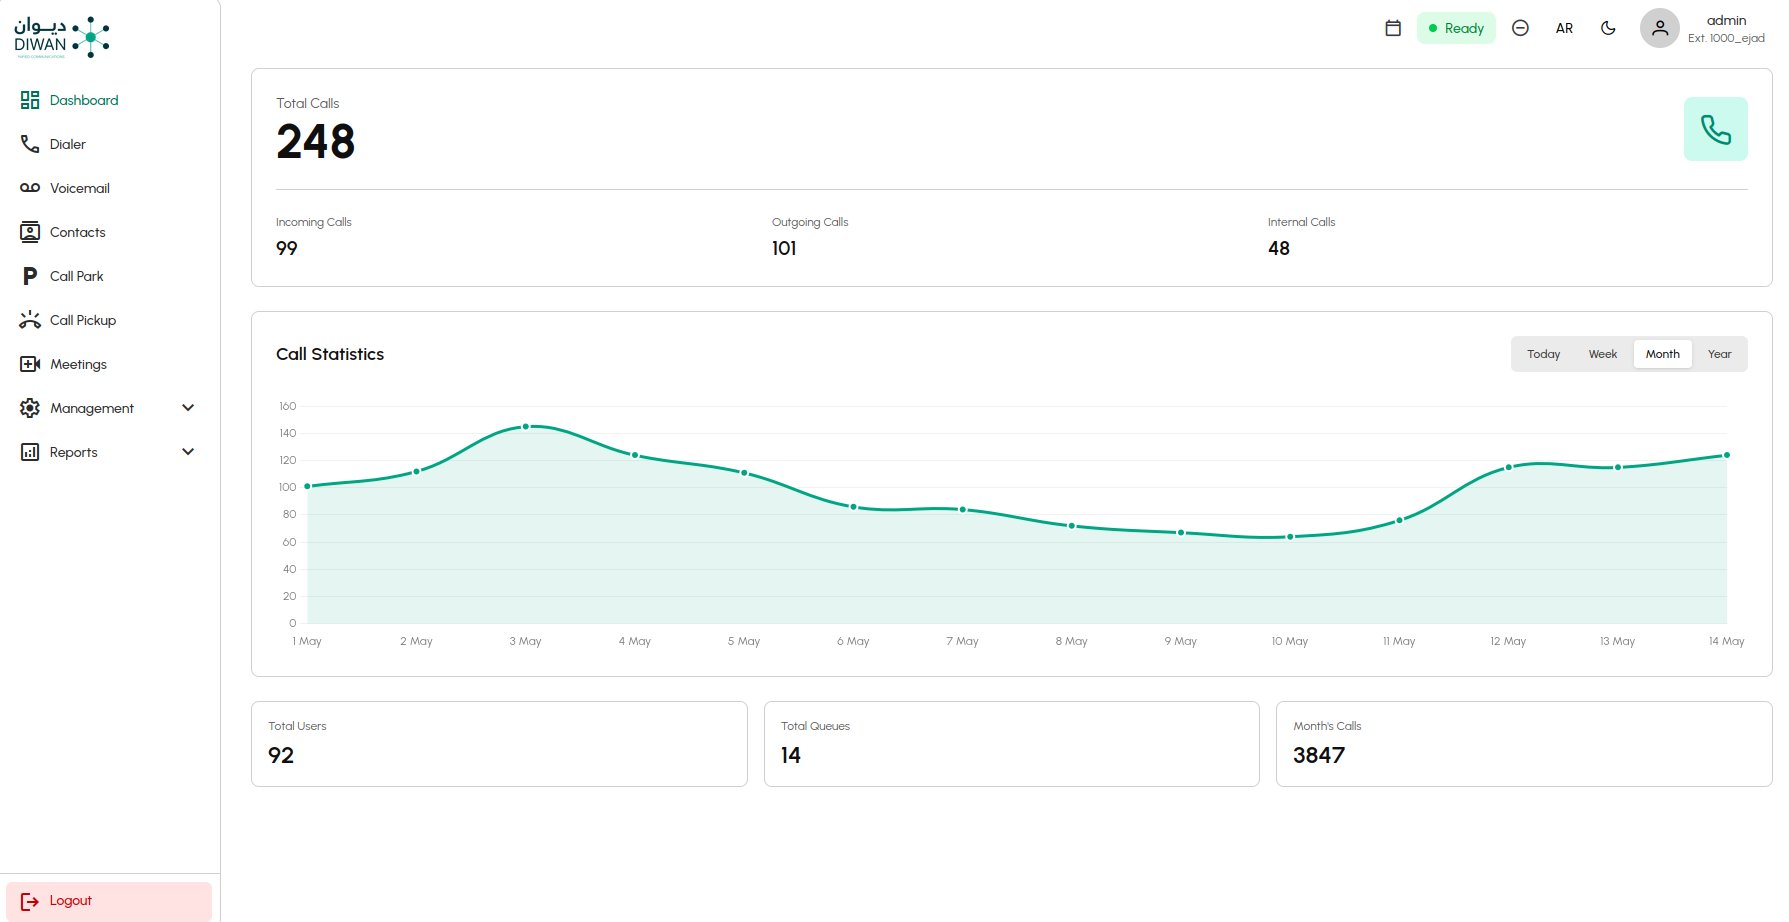Switch chart to Today tab
Screen dimensions: 1789x922
pyautogui.click(x=1543, y=354)
